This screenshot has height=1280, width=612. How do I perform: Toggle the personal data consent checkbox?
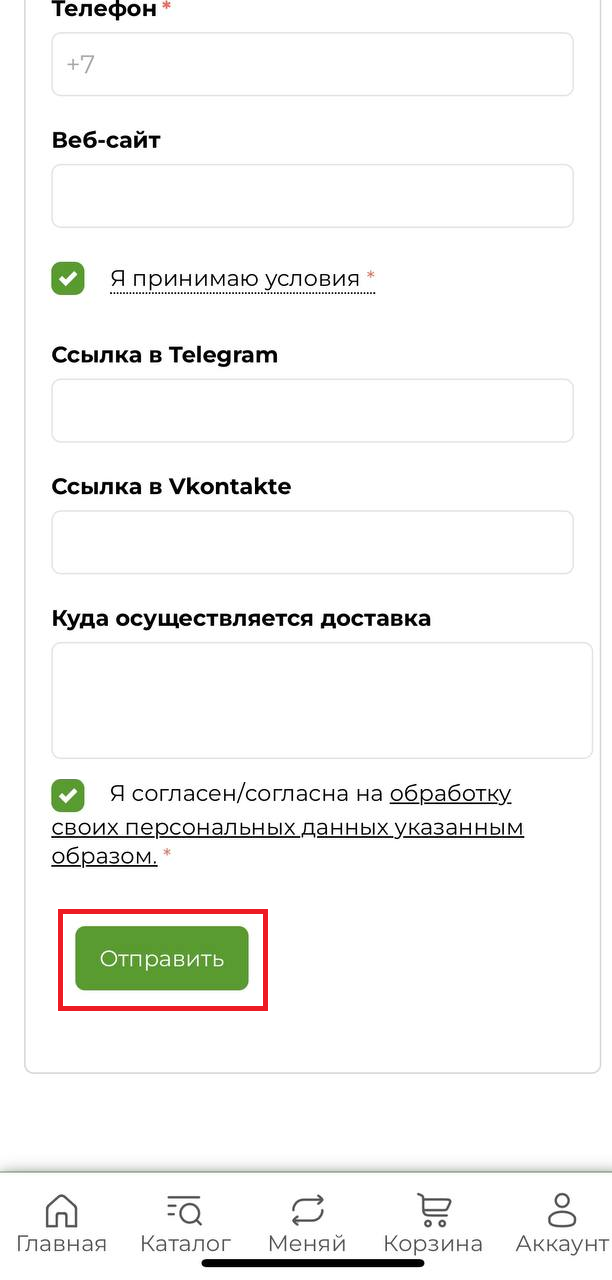click(68, 795)
